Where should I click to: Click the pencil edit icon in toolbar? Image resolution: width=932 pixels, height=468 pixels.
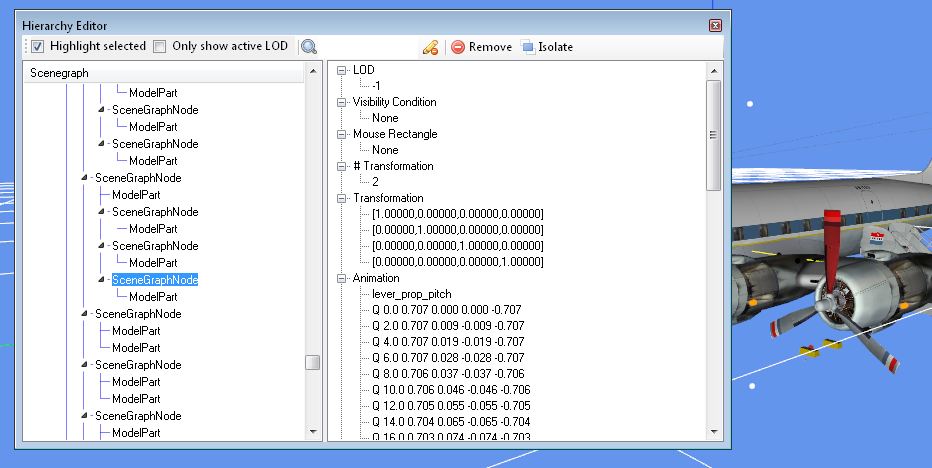coord(430,47)
